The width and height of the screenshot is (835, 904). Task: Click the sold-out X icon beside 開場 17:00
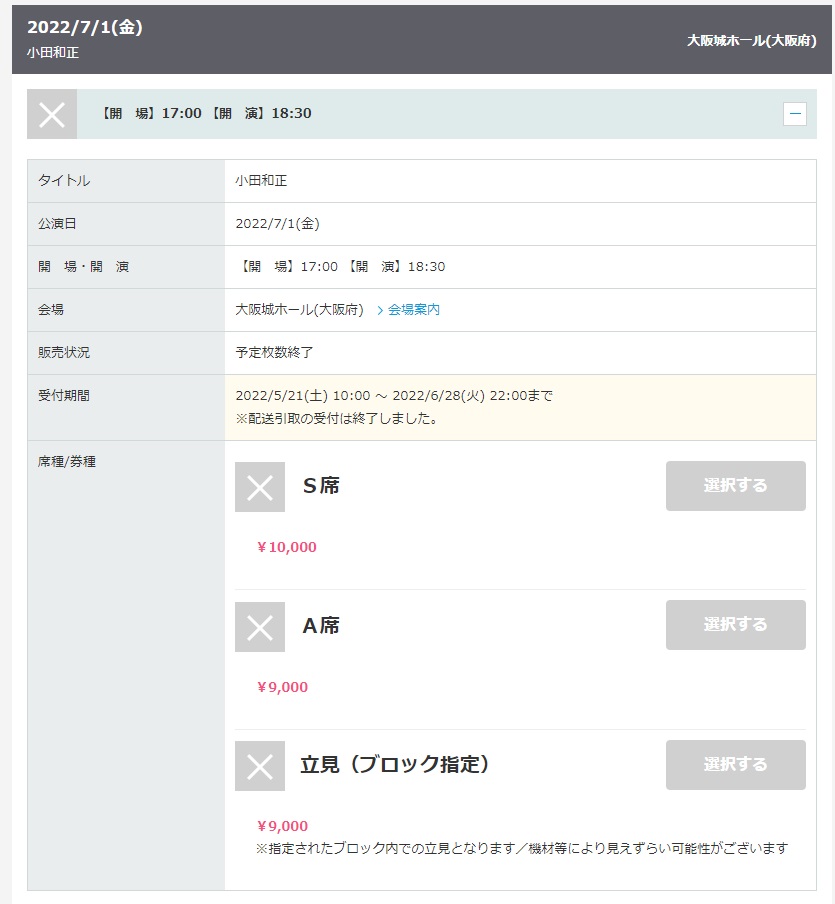(x=52, y=114)
